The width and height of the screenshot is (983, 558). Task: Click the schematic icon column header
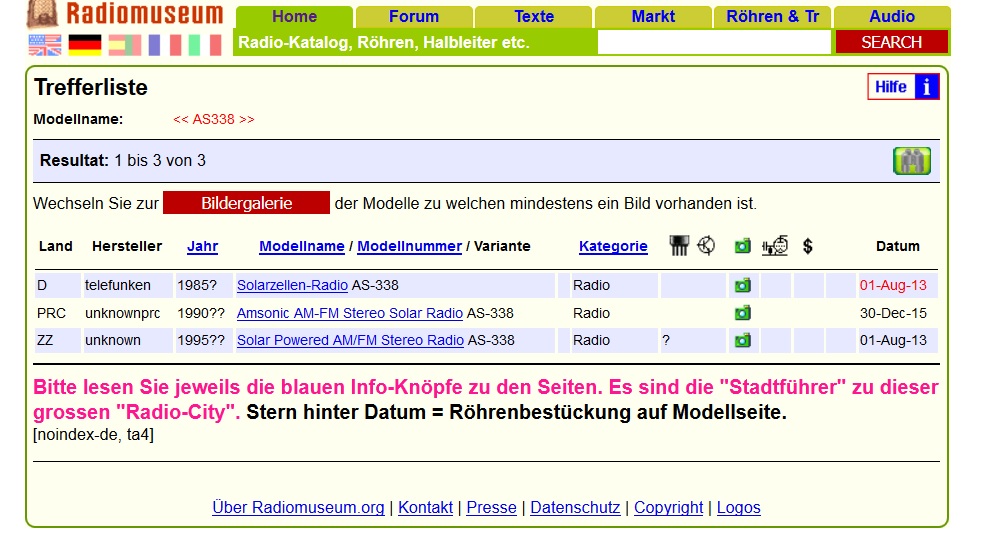pos(775,246)
